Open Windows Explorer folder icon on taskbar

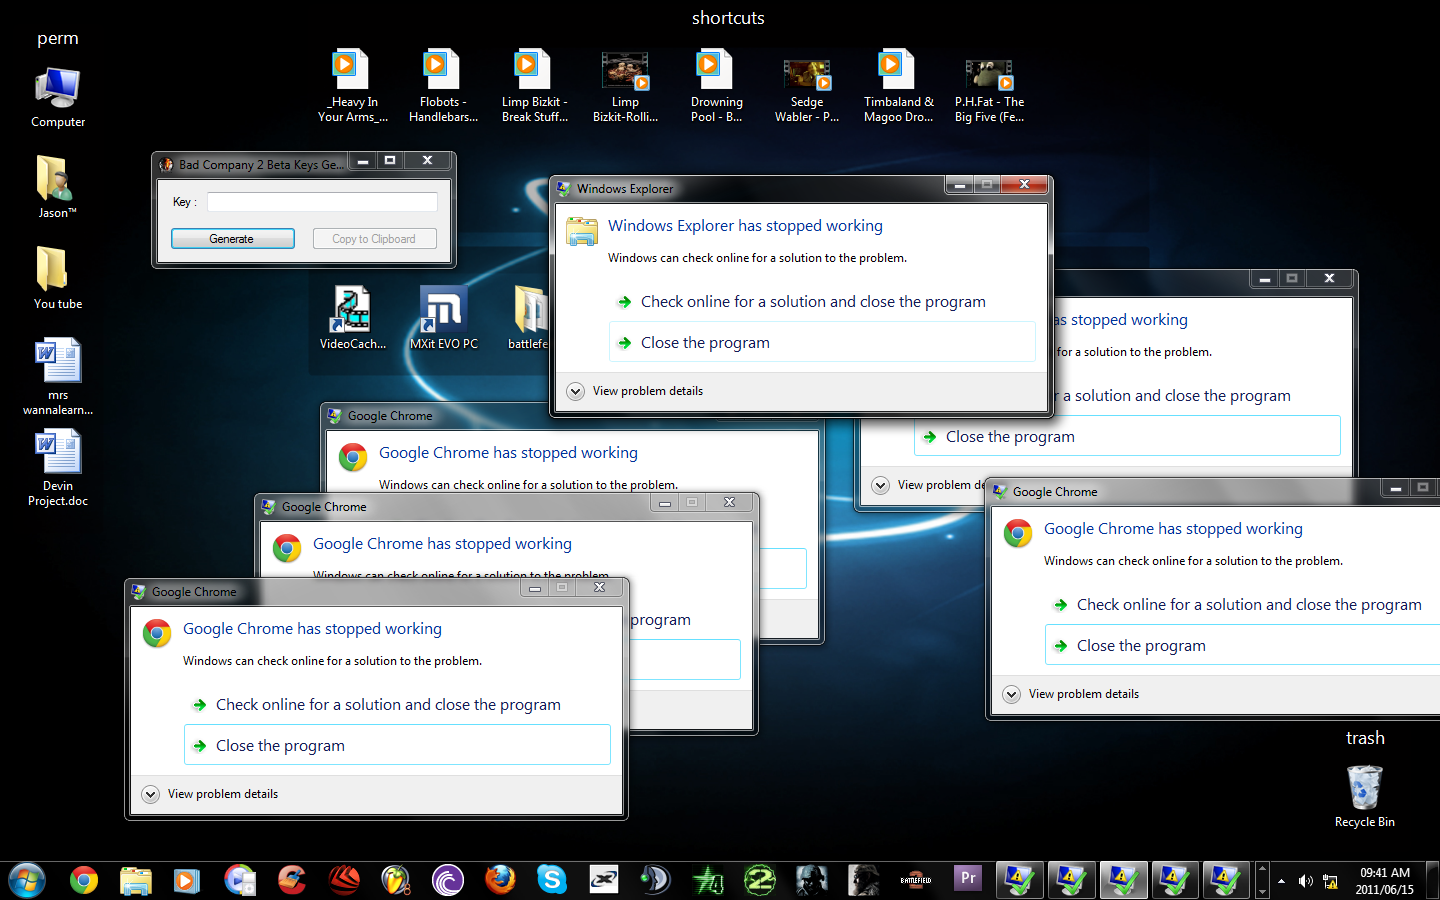[x=136, y=880]
